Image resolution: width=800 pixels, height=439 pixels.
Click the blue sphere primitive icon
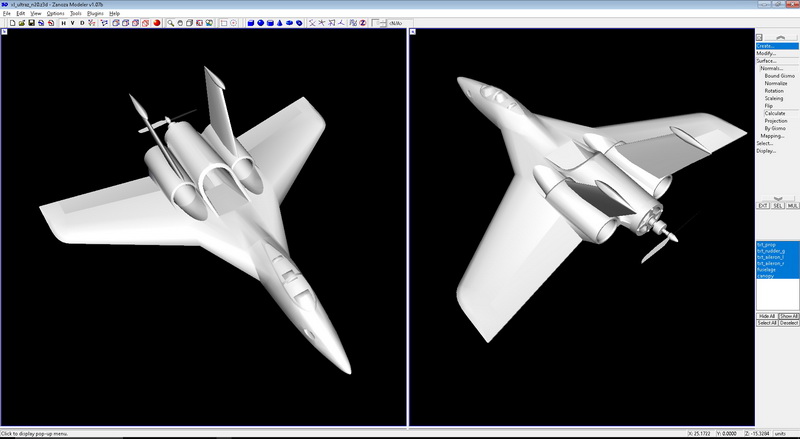click(260, 23)
